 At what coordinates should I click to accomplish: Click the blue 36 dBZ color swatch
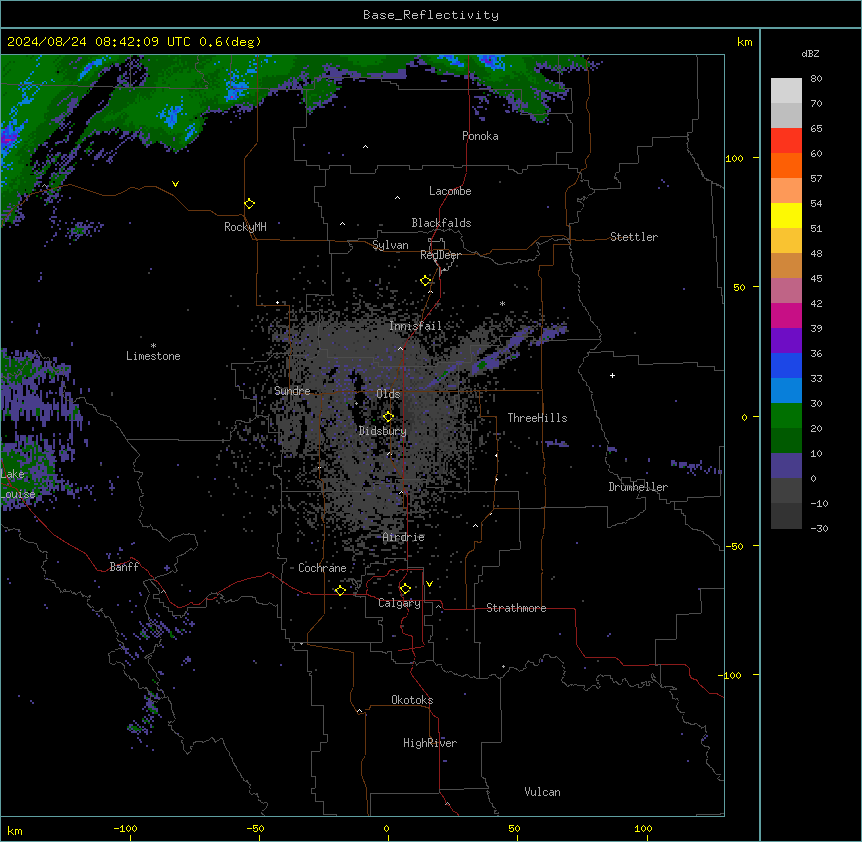pos(786,365)
